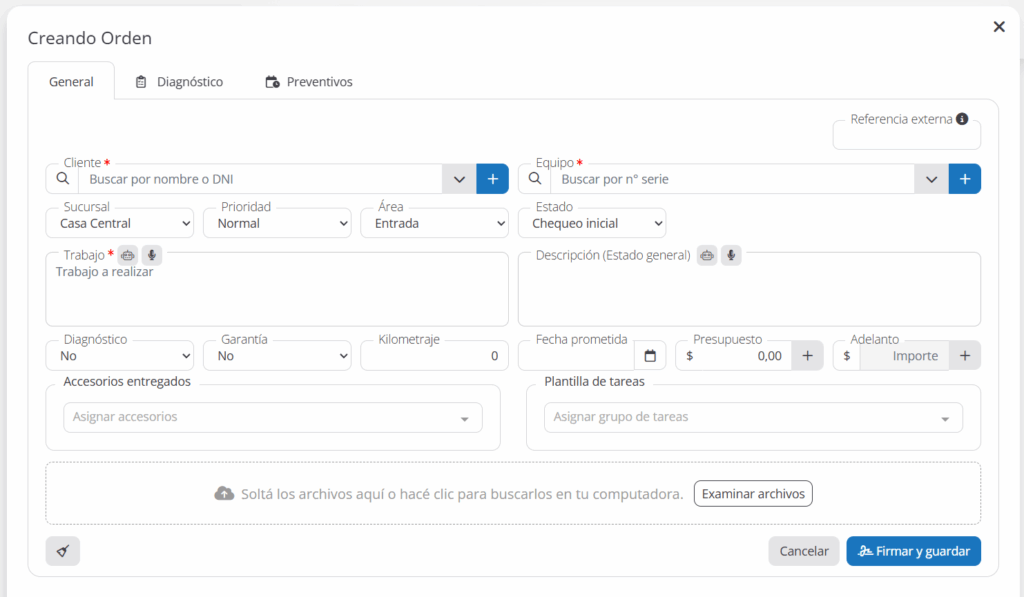
Task: Switch to the Preventivos tab
Action: 309,82
